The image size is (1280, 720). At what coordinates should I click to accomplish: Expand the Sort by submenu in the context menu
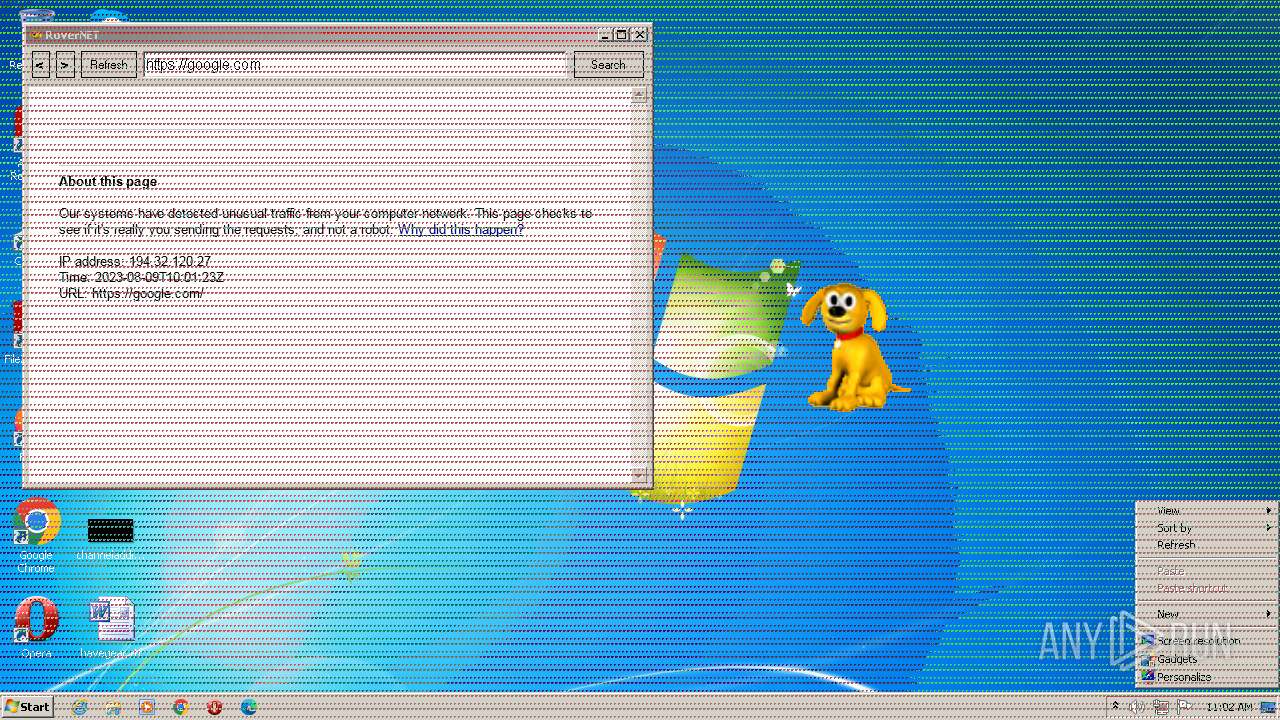tap(1207, 527)
